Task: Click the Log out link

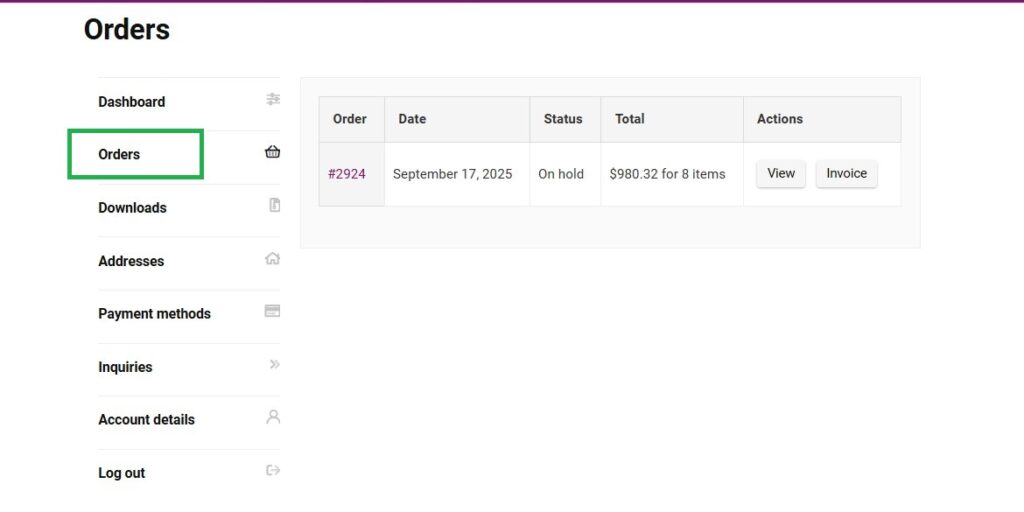Action: [121, 473]
